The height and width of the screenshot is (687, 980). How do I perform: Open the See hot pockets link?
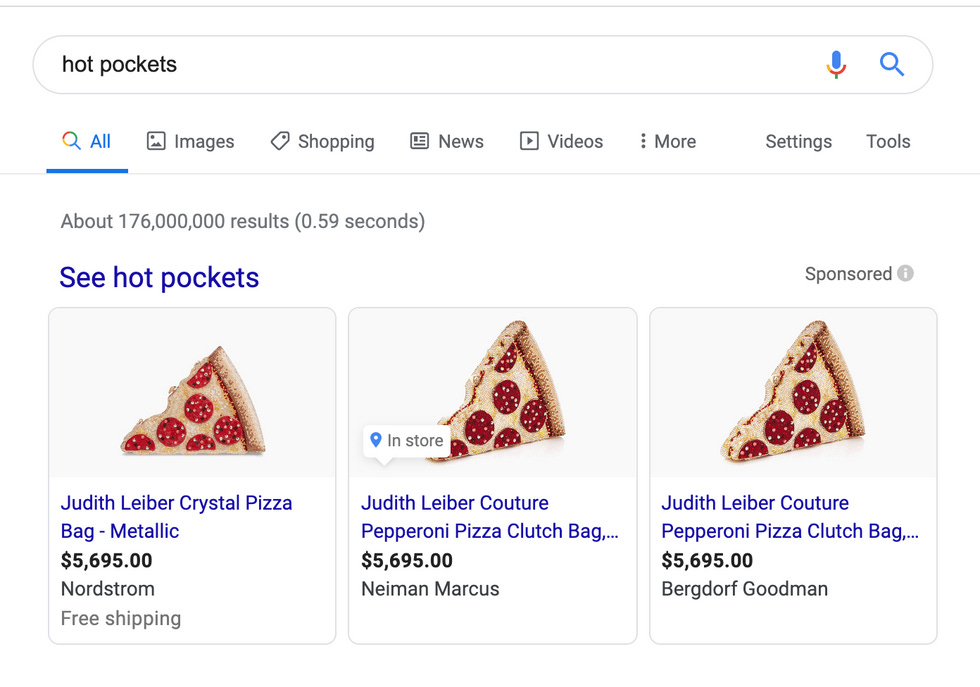point(159,278)
